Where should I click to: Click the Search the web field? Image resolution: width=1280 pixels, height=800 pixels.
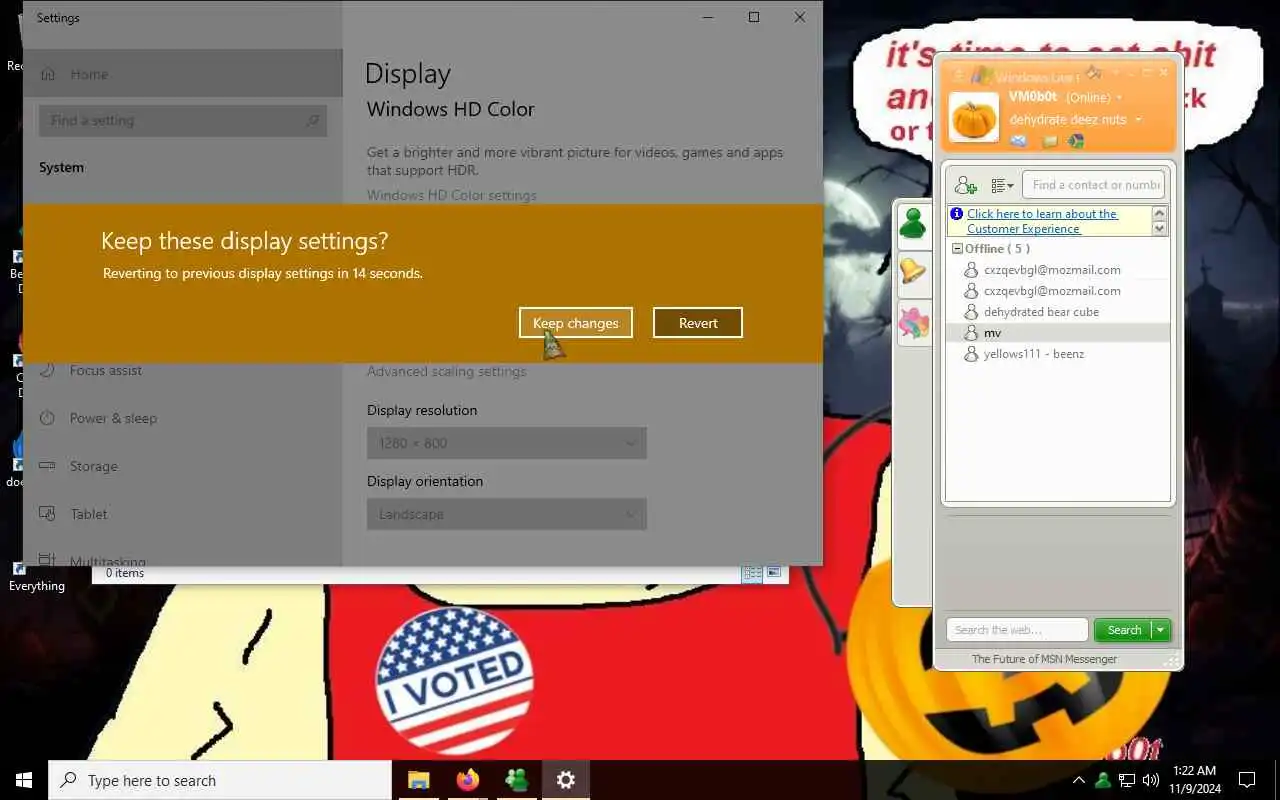(1017, 630)
